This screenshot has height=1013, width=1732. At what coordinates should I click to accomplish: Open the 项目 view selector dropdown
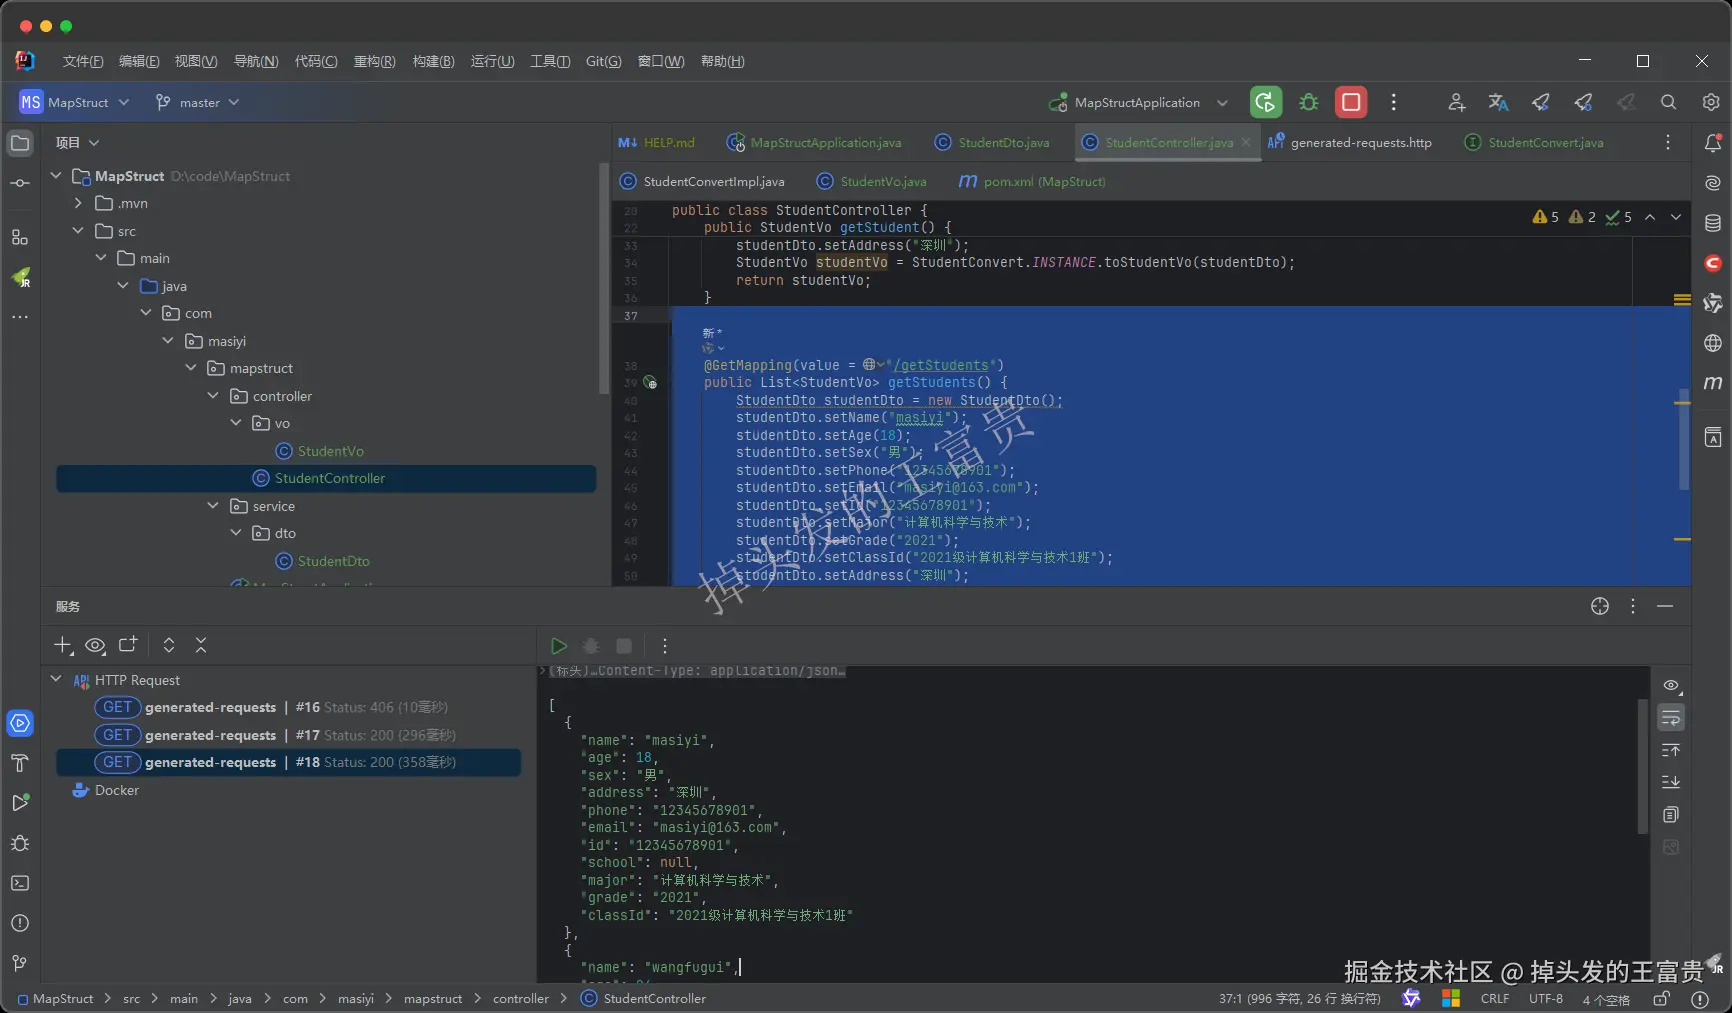[78, 143]
